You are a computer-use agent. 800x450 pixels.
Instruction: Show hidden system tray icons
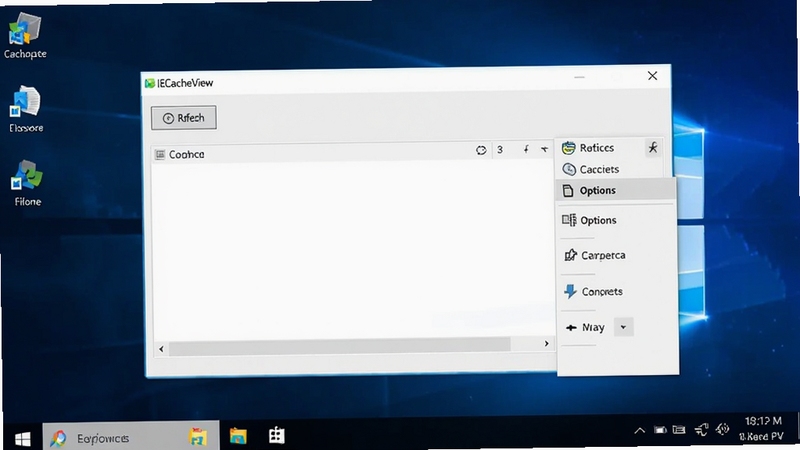click(x=639, y=431)
